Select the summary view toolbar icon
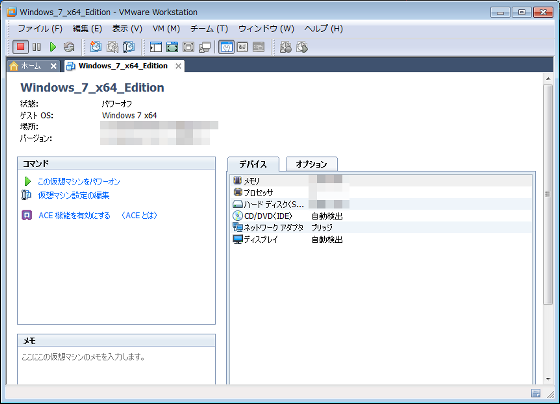The image size is (560, 404). 226,47
